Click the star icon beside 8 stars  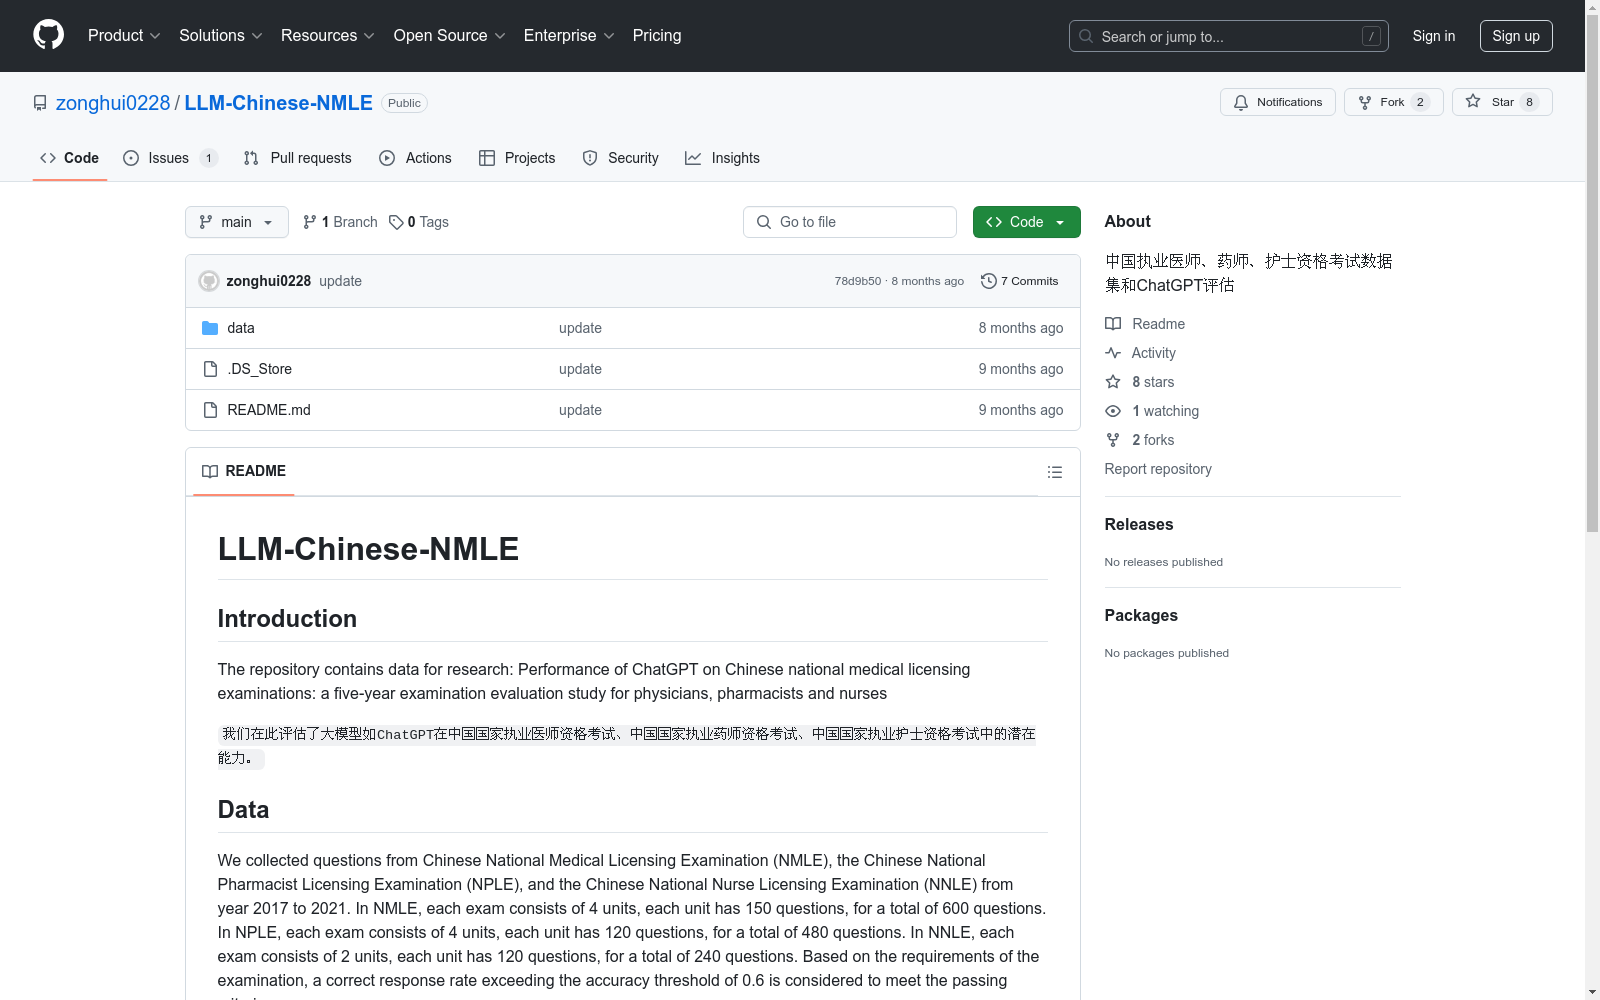[1113, 382]
